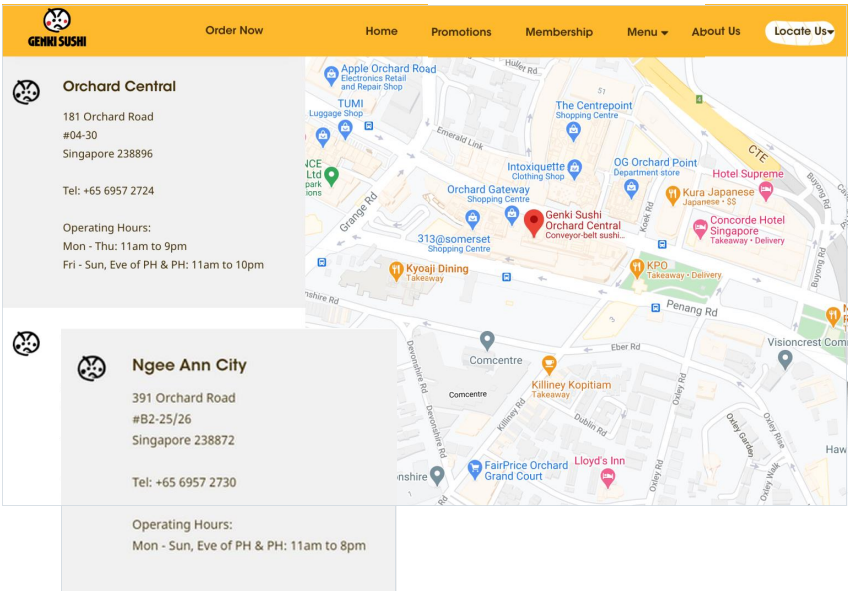Go to the Home page
This screenshot has width=851, height=591.
(381, 31)
